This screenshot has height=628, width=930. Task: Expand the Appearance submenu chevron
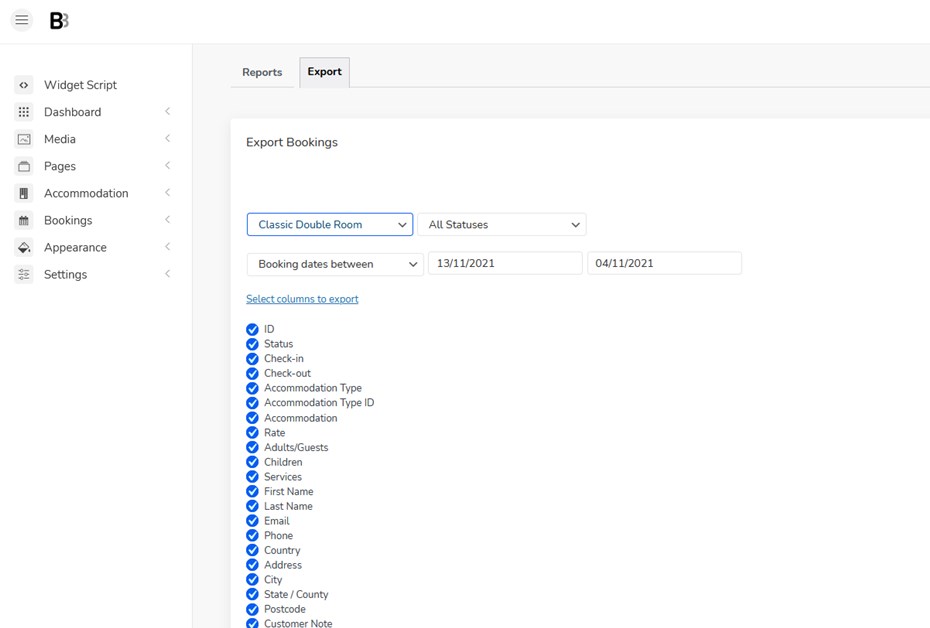pyautogui.click(x=168, y=247)
